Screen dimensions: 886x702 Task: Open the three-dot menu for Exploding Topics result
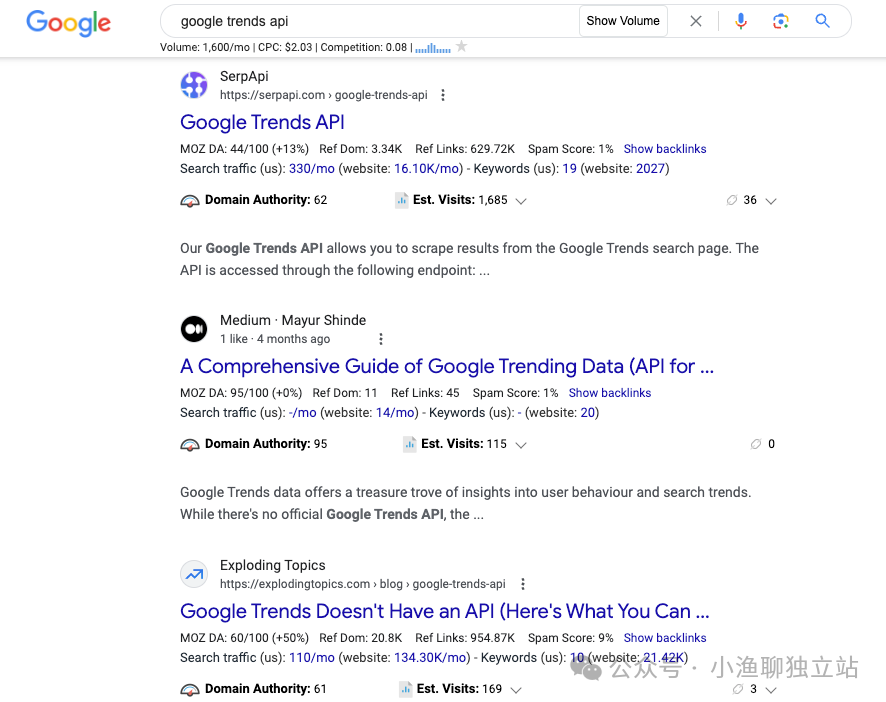click(x=523, y=584)
